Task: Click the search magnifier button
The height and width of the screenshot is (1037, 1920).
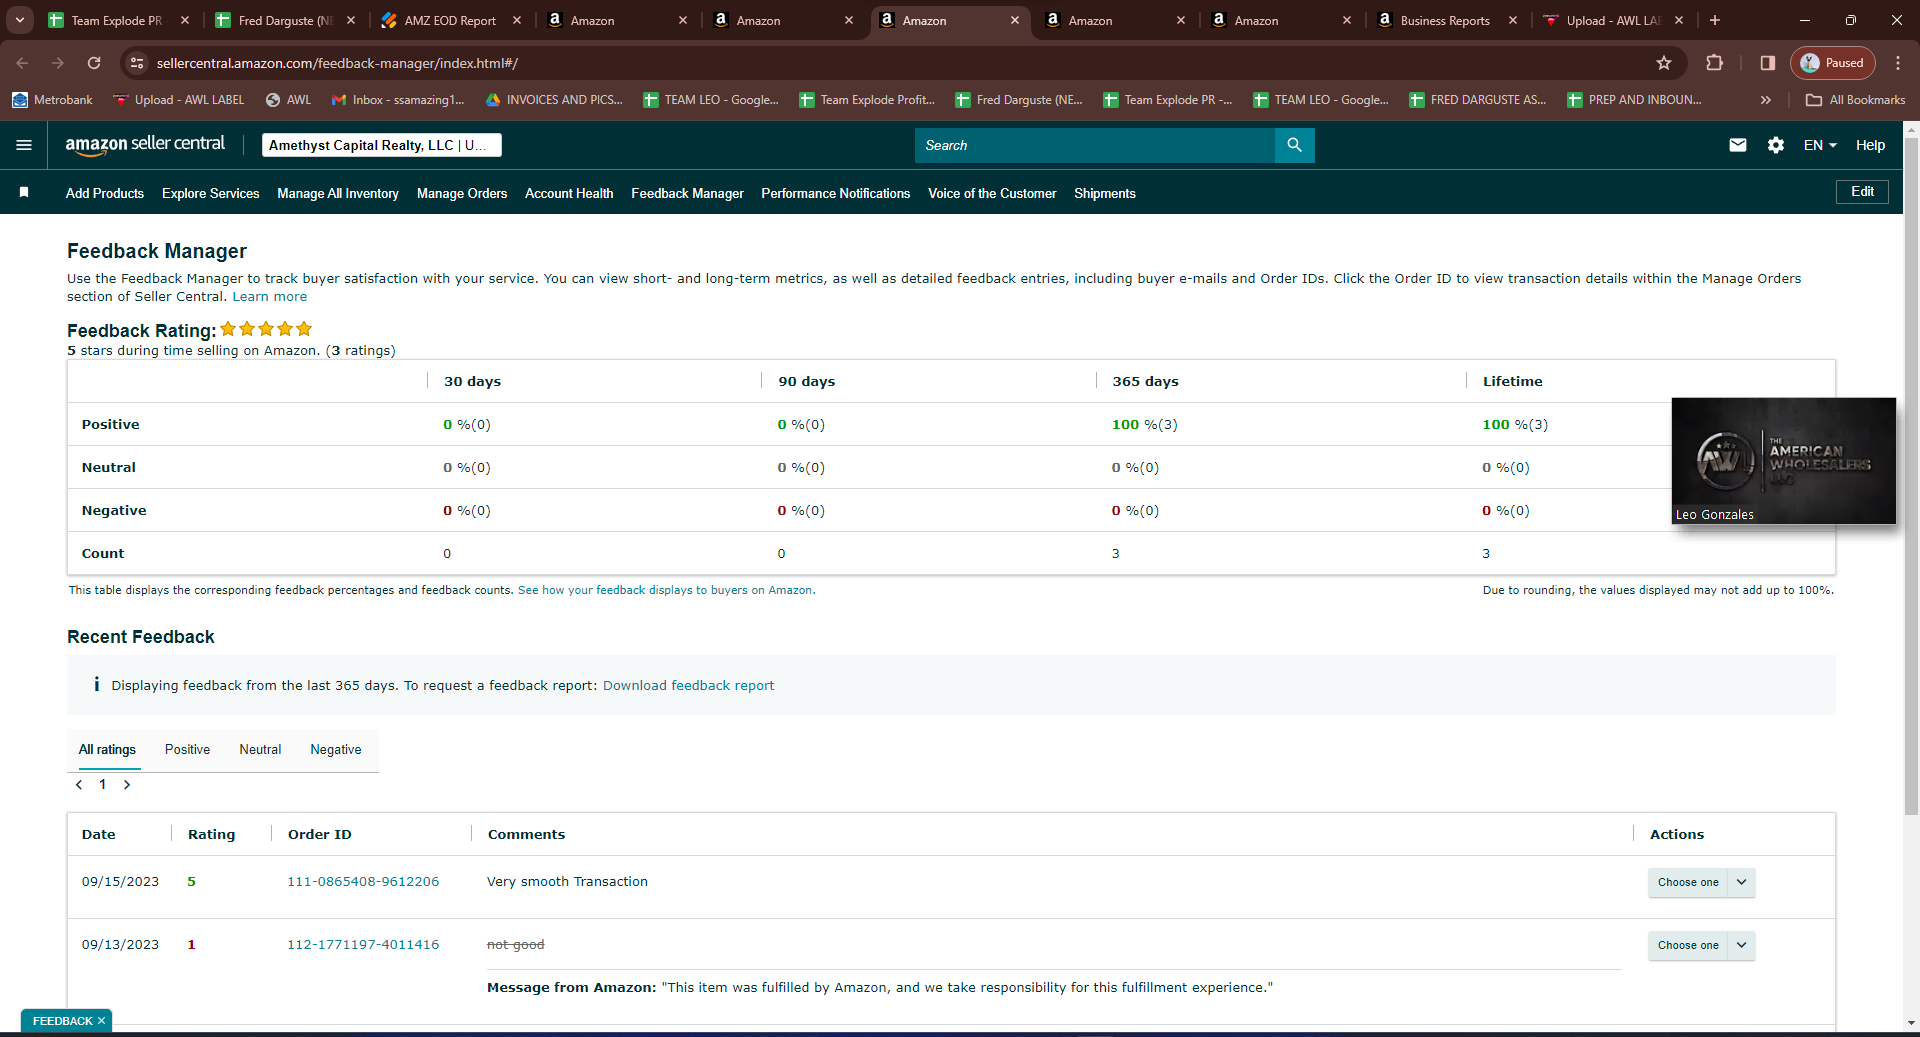Action: pos(1294,145)
